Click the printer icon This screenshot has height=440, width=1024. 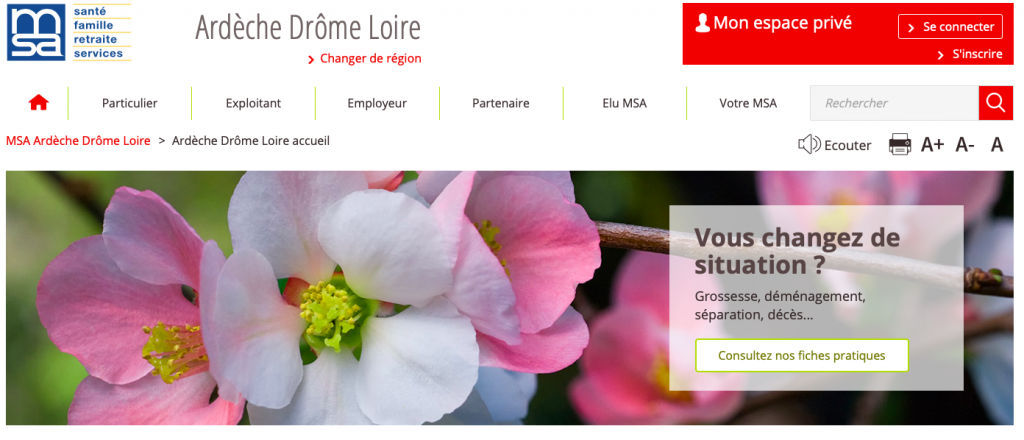[x=899, y=144]
